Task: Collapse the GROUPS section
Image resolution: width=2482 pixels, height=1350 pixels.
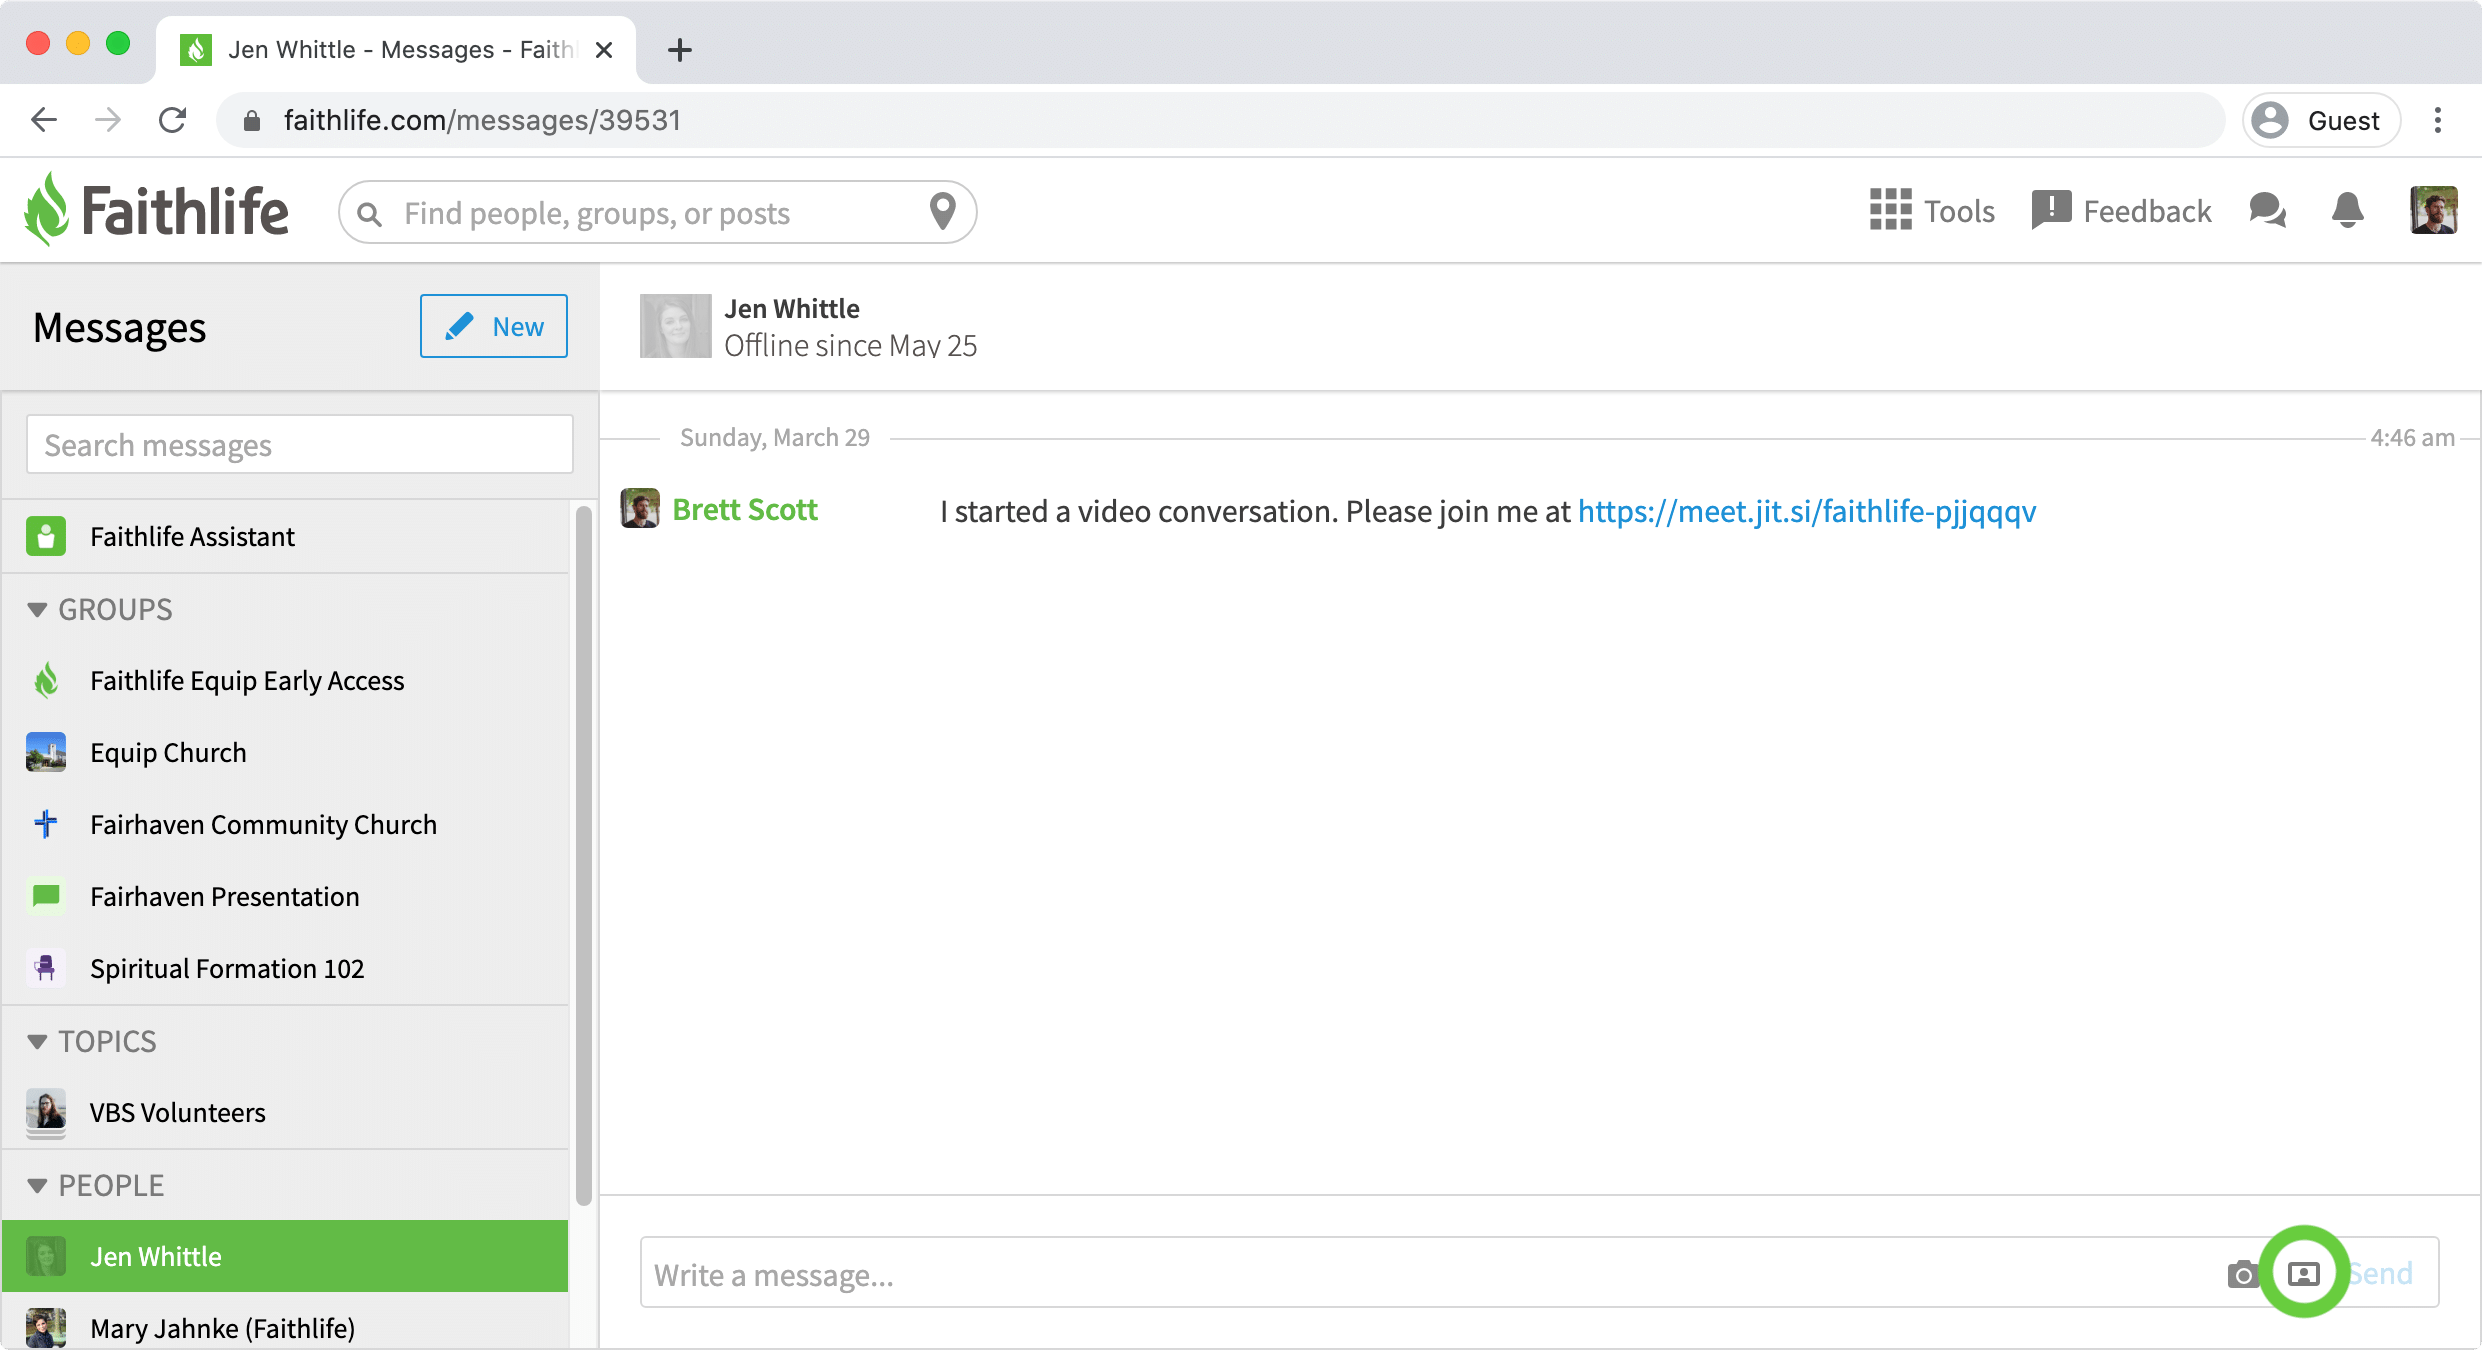Action: click(38, 609)
